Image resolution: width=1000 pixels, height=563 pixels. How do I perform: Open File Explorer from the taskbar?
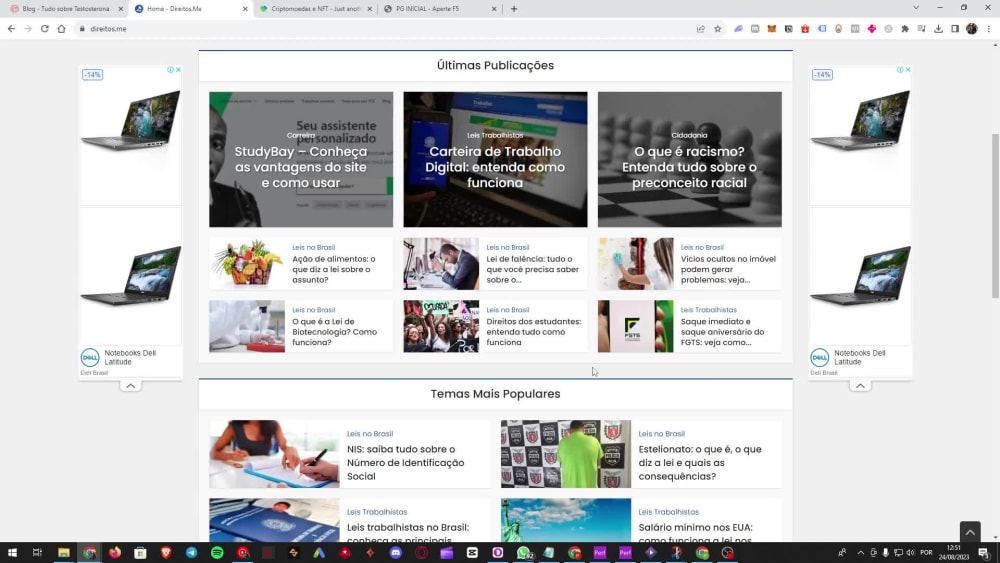[x=63, y=553]
